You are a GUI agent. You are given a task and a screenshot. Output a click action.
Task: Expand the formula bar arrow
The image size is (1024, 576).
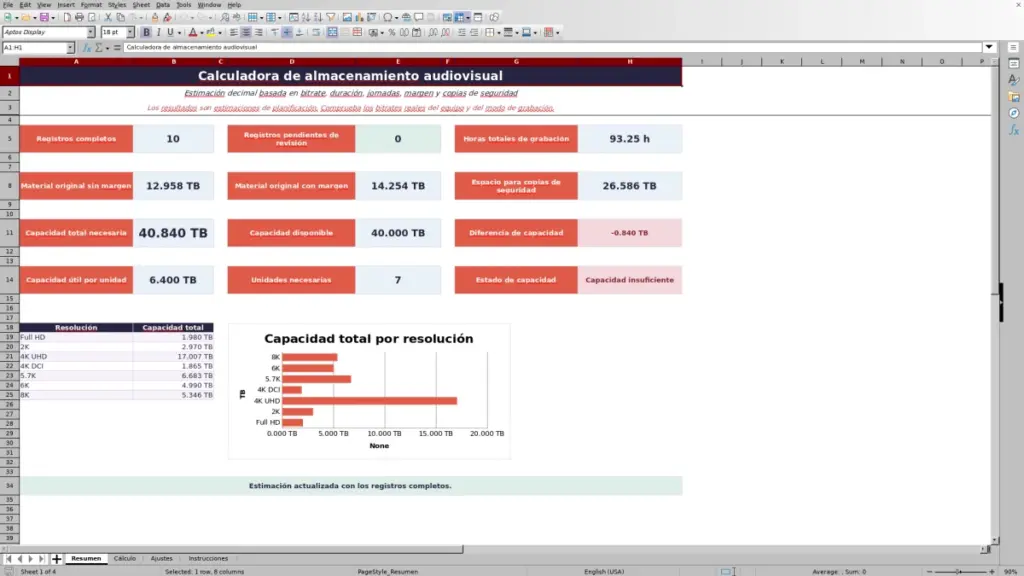(x=989, y=47)
